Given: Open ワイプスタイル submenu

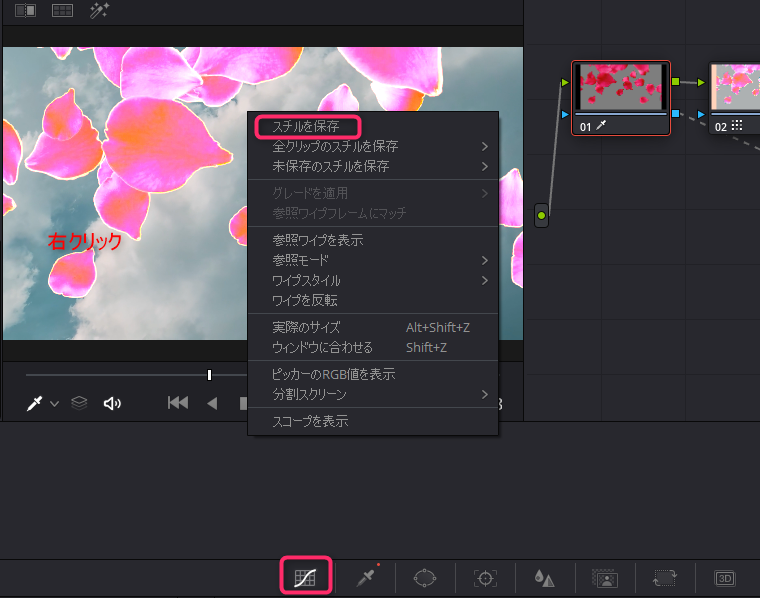Looking at the screenshot, I should pos(373,280).
